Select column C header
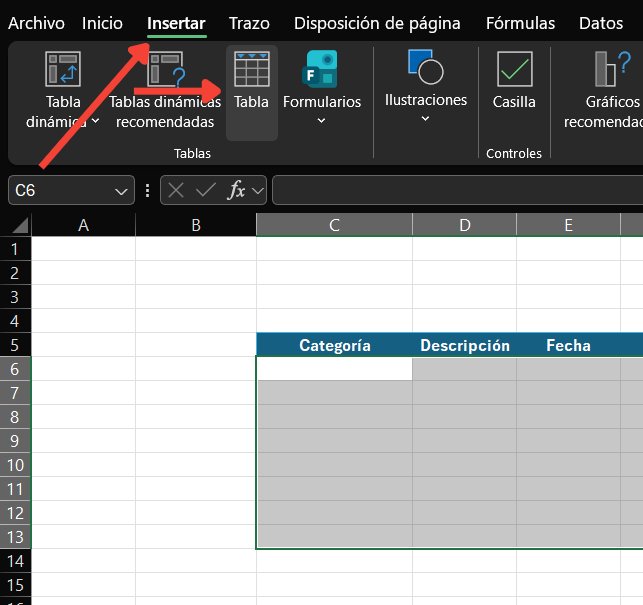This screenshot has height=605, width=643. [x=334, y=225]
